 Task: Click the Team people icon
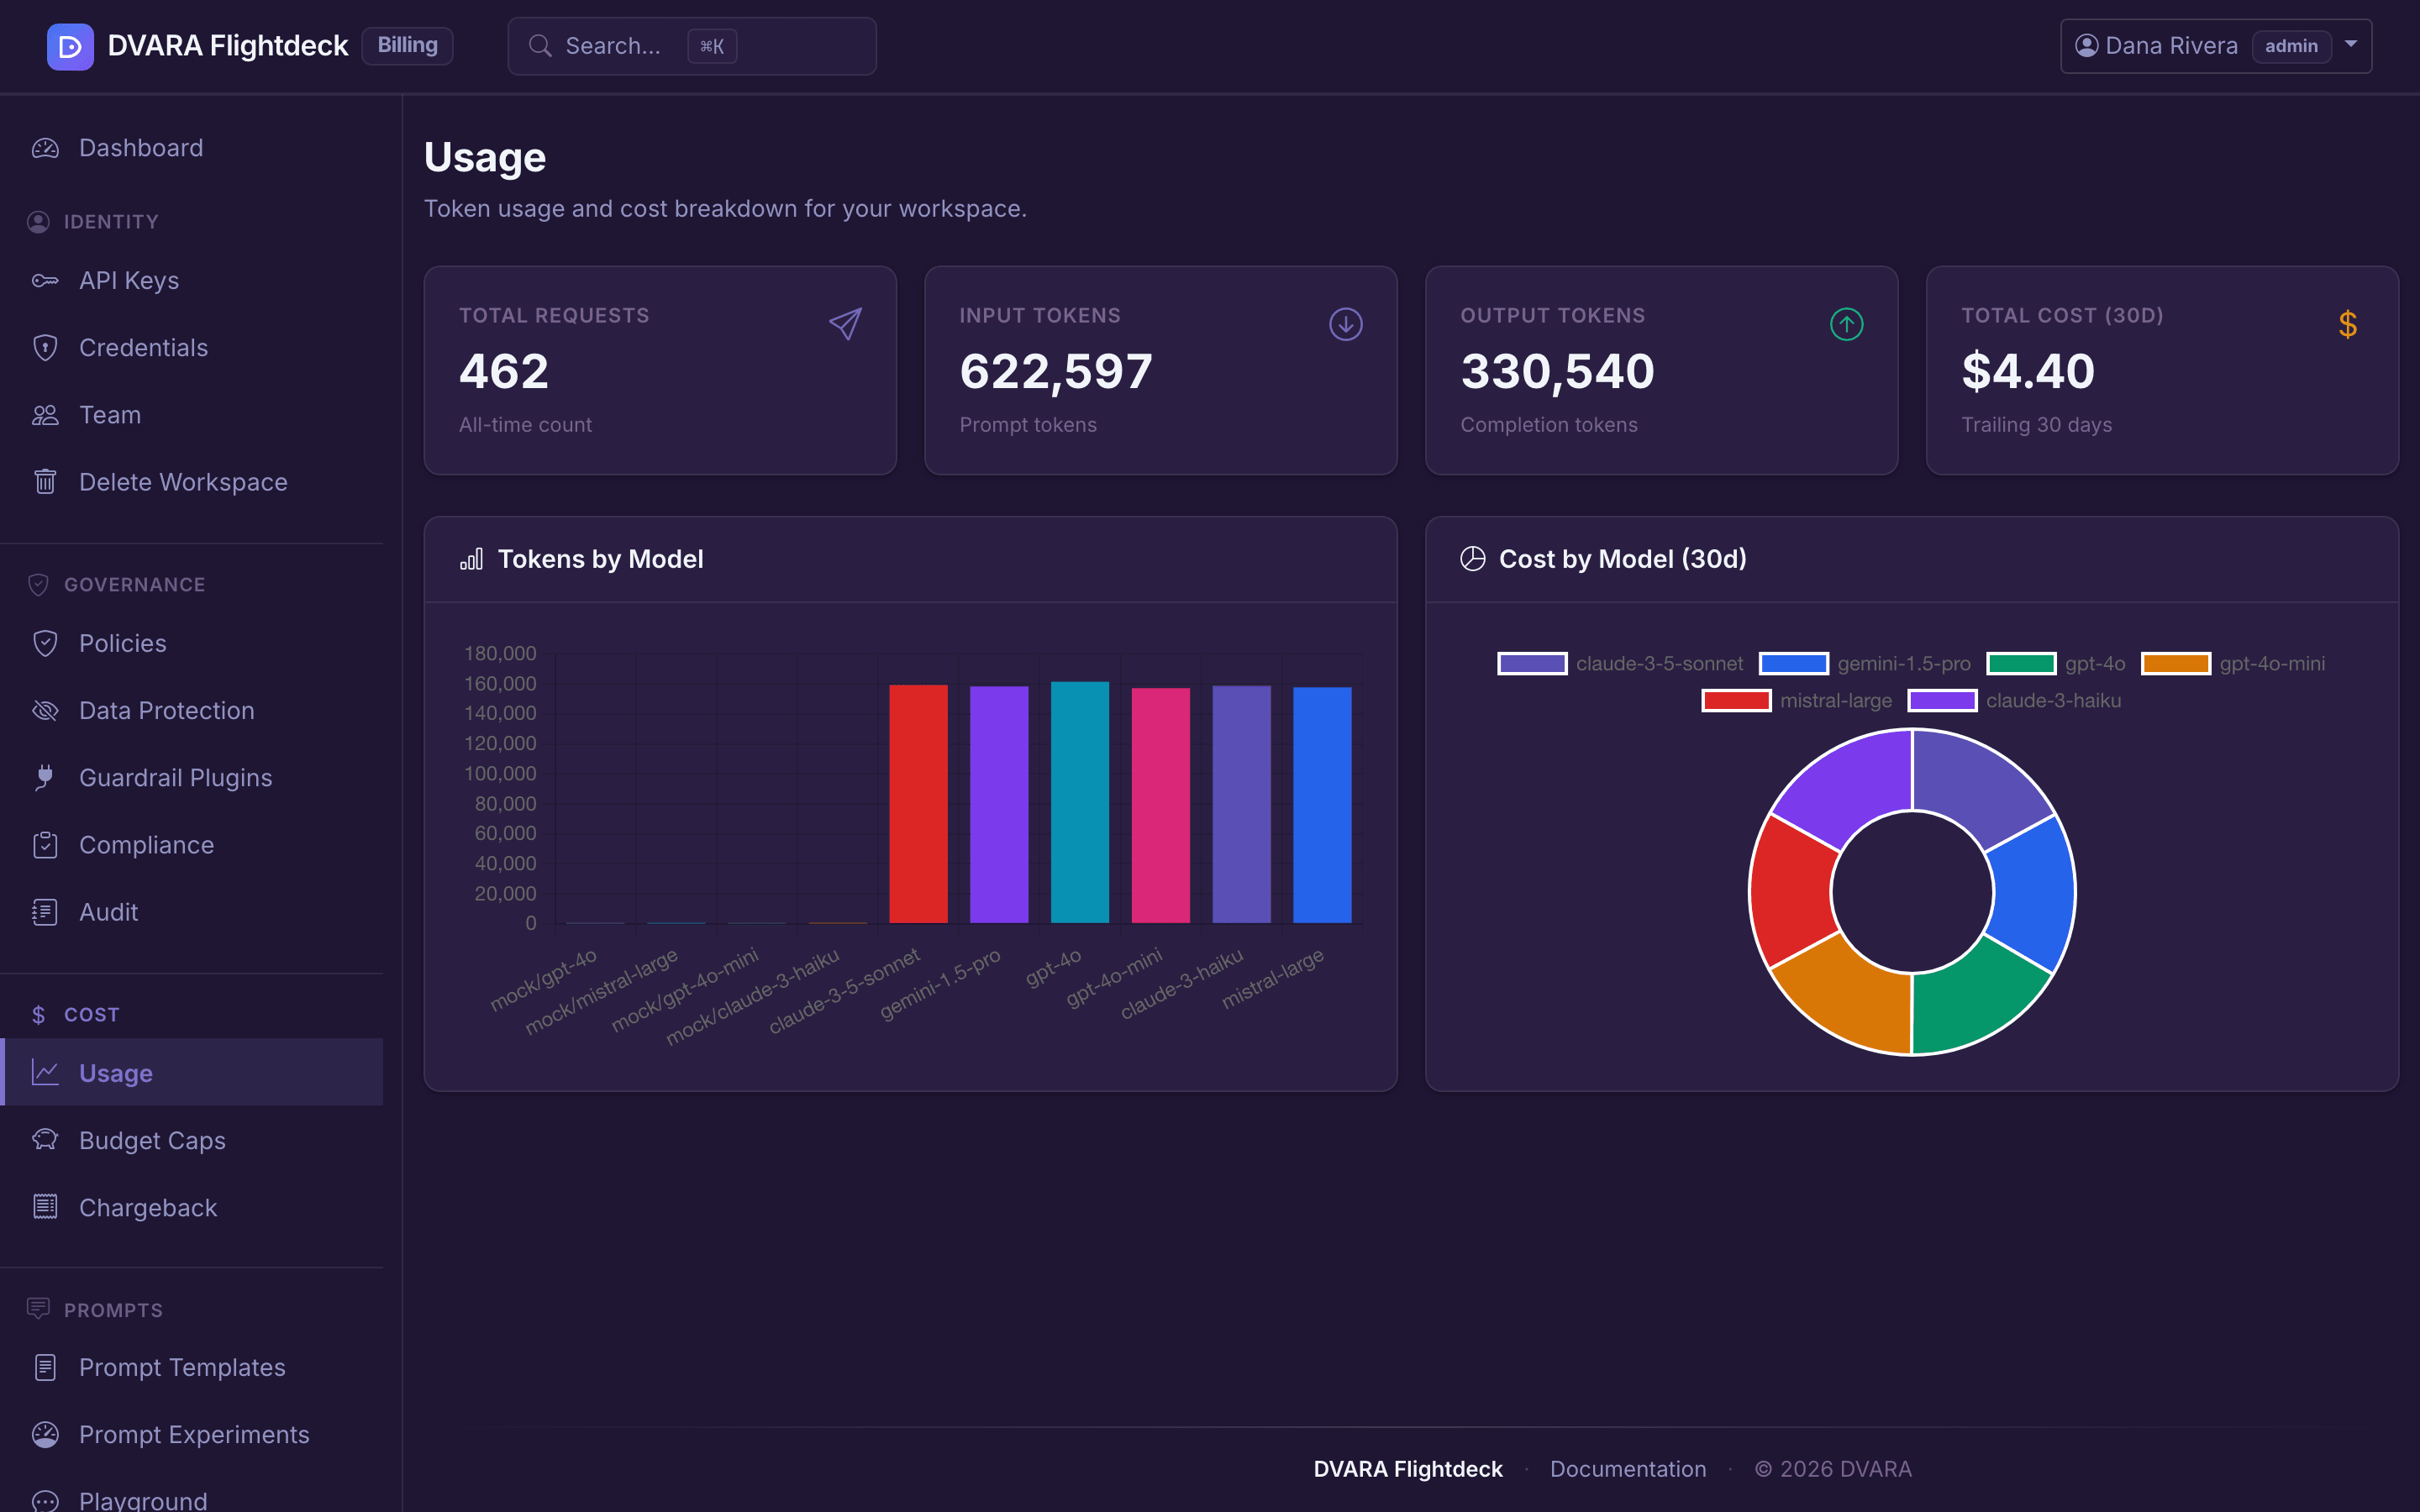click(x=45, y=415)
